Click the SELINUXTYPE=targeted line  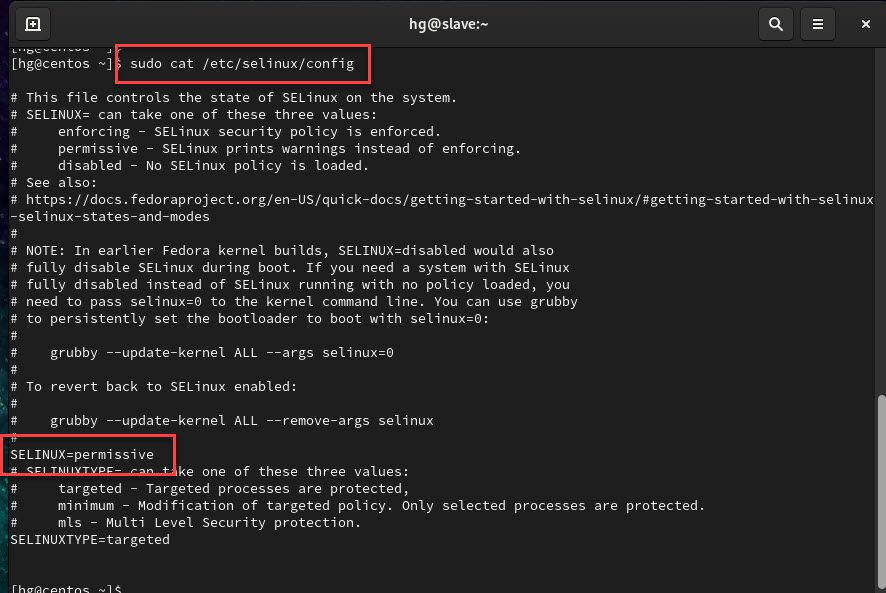(x=90, y=539)
